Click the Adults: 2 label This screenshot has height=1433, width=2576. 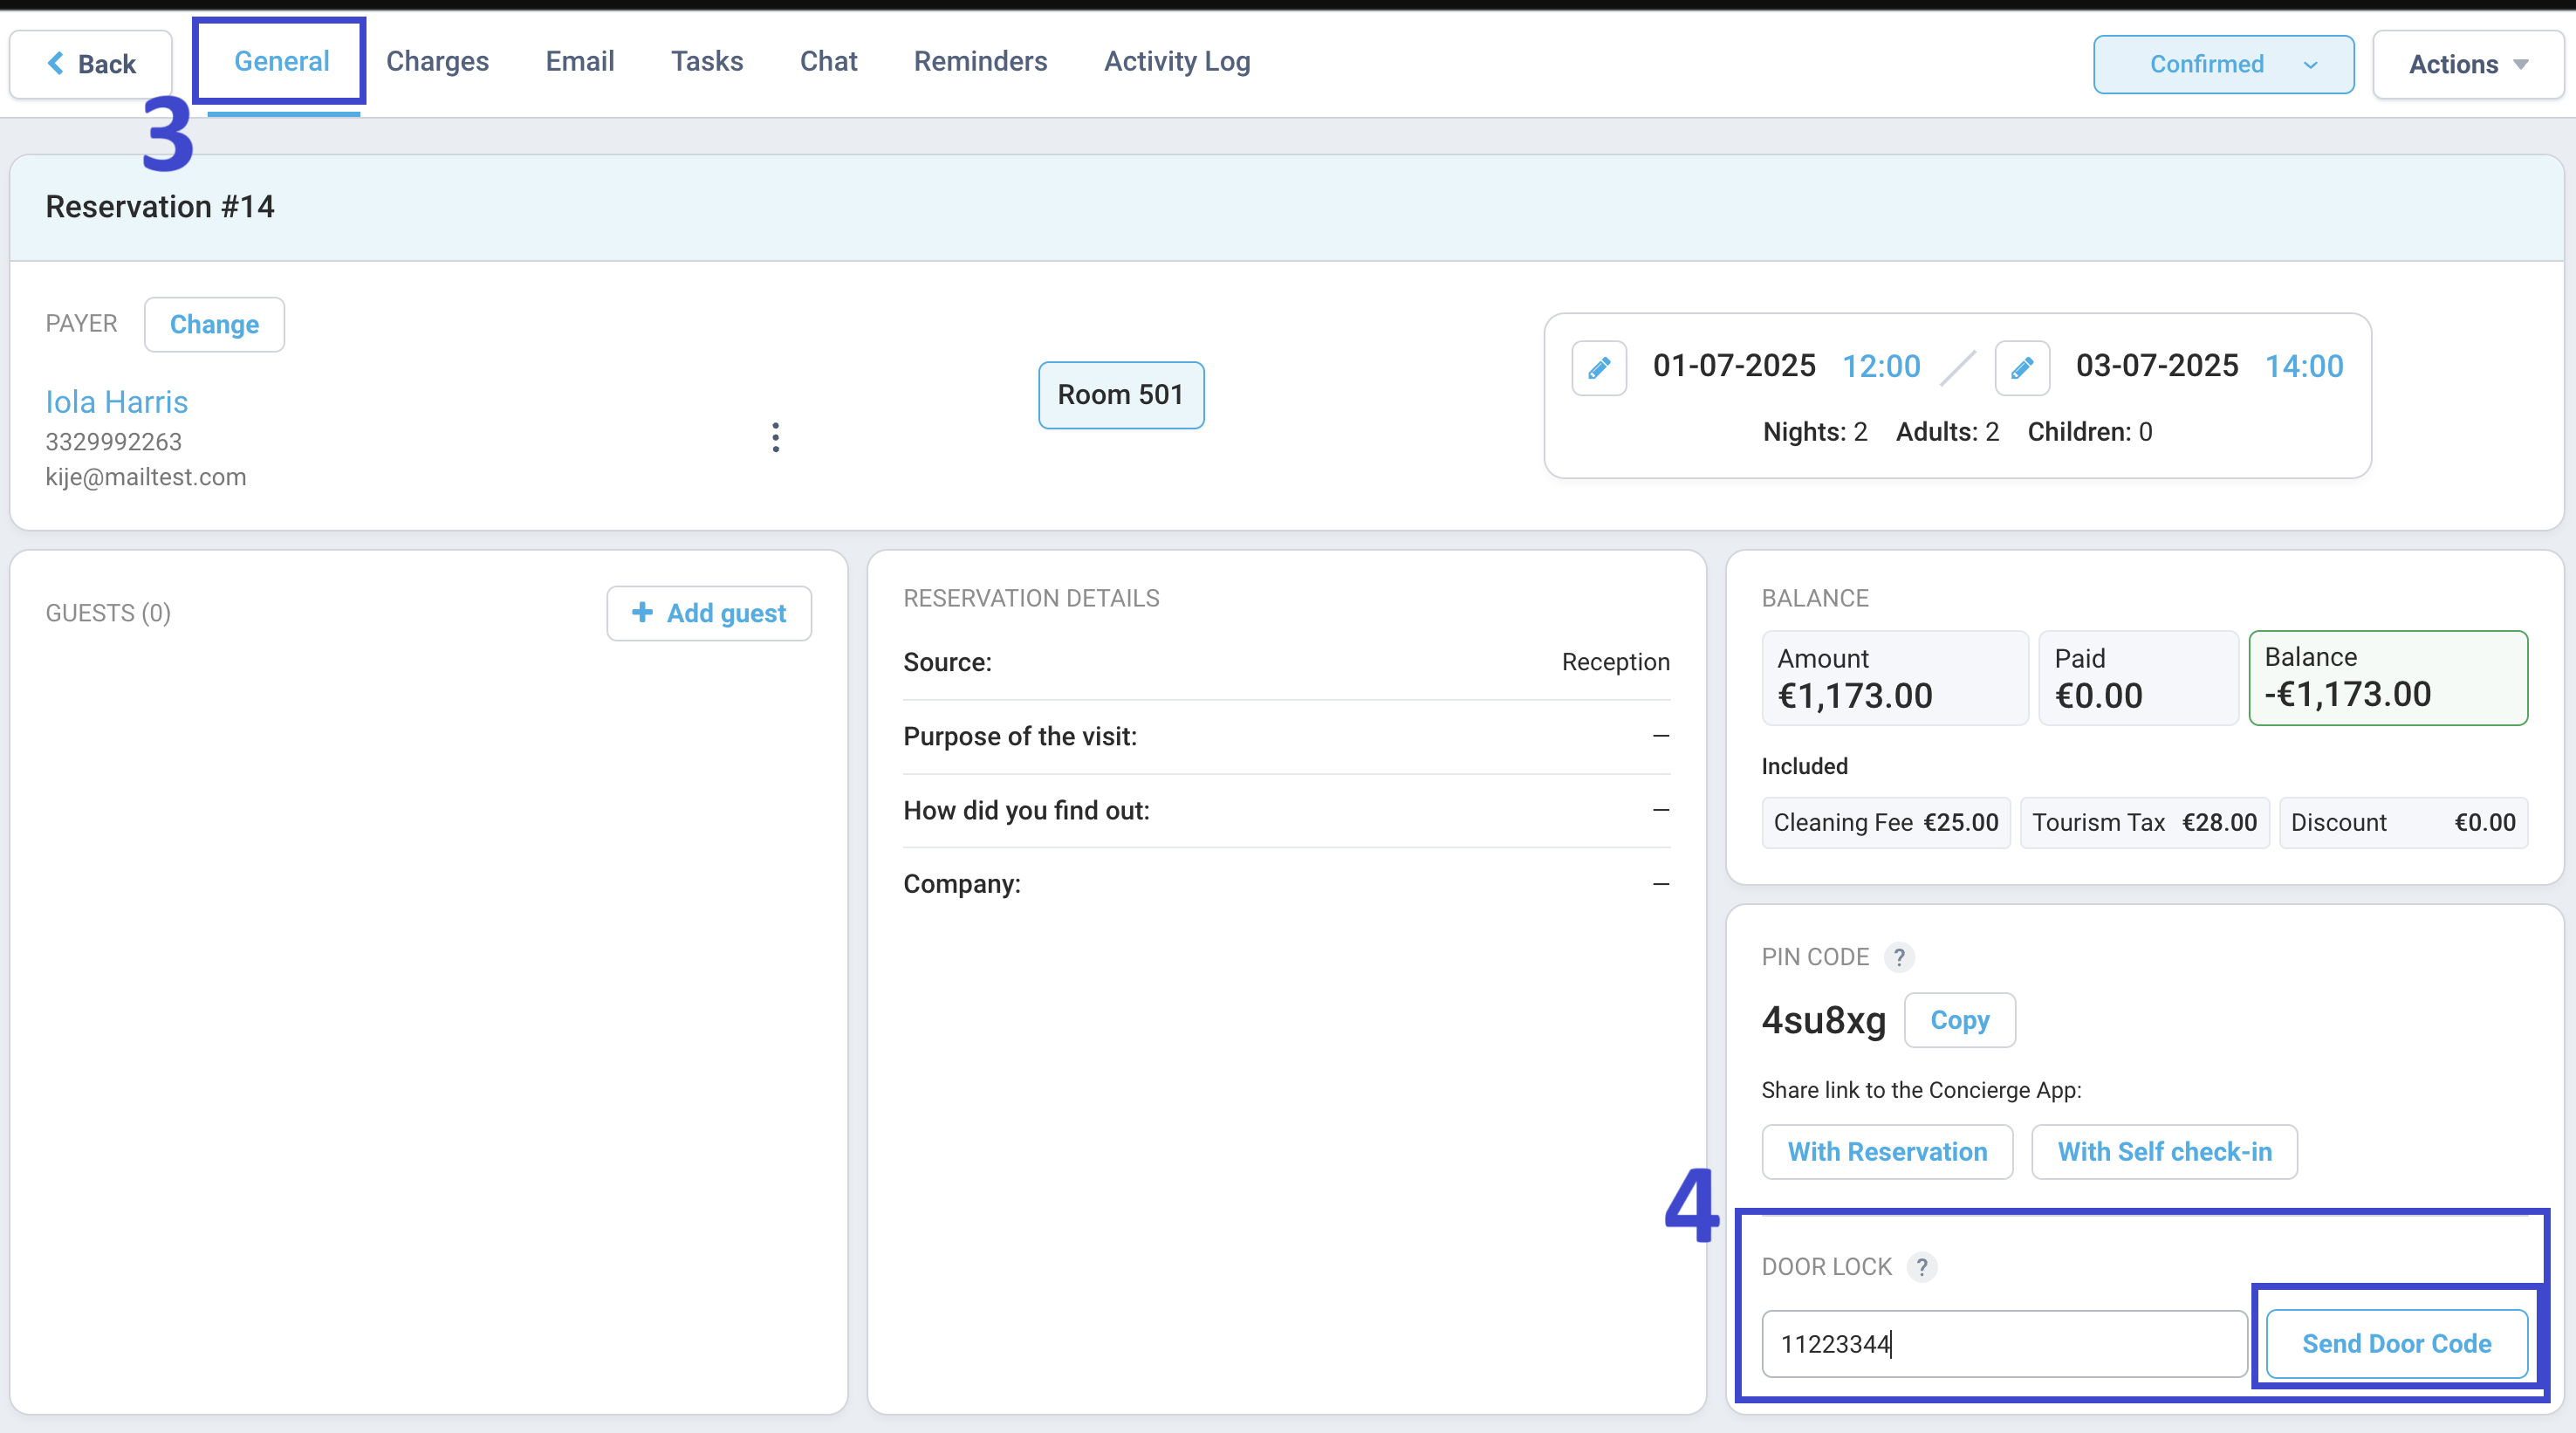1947,432
